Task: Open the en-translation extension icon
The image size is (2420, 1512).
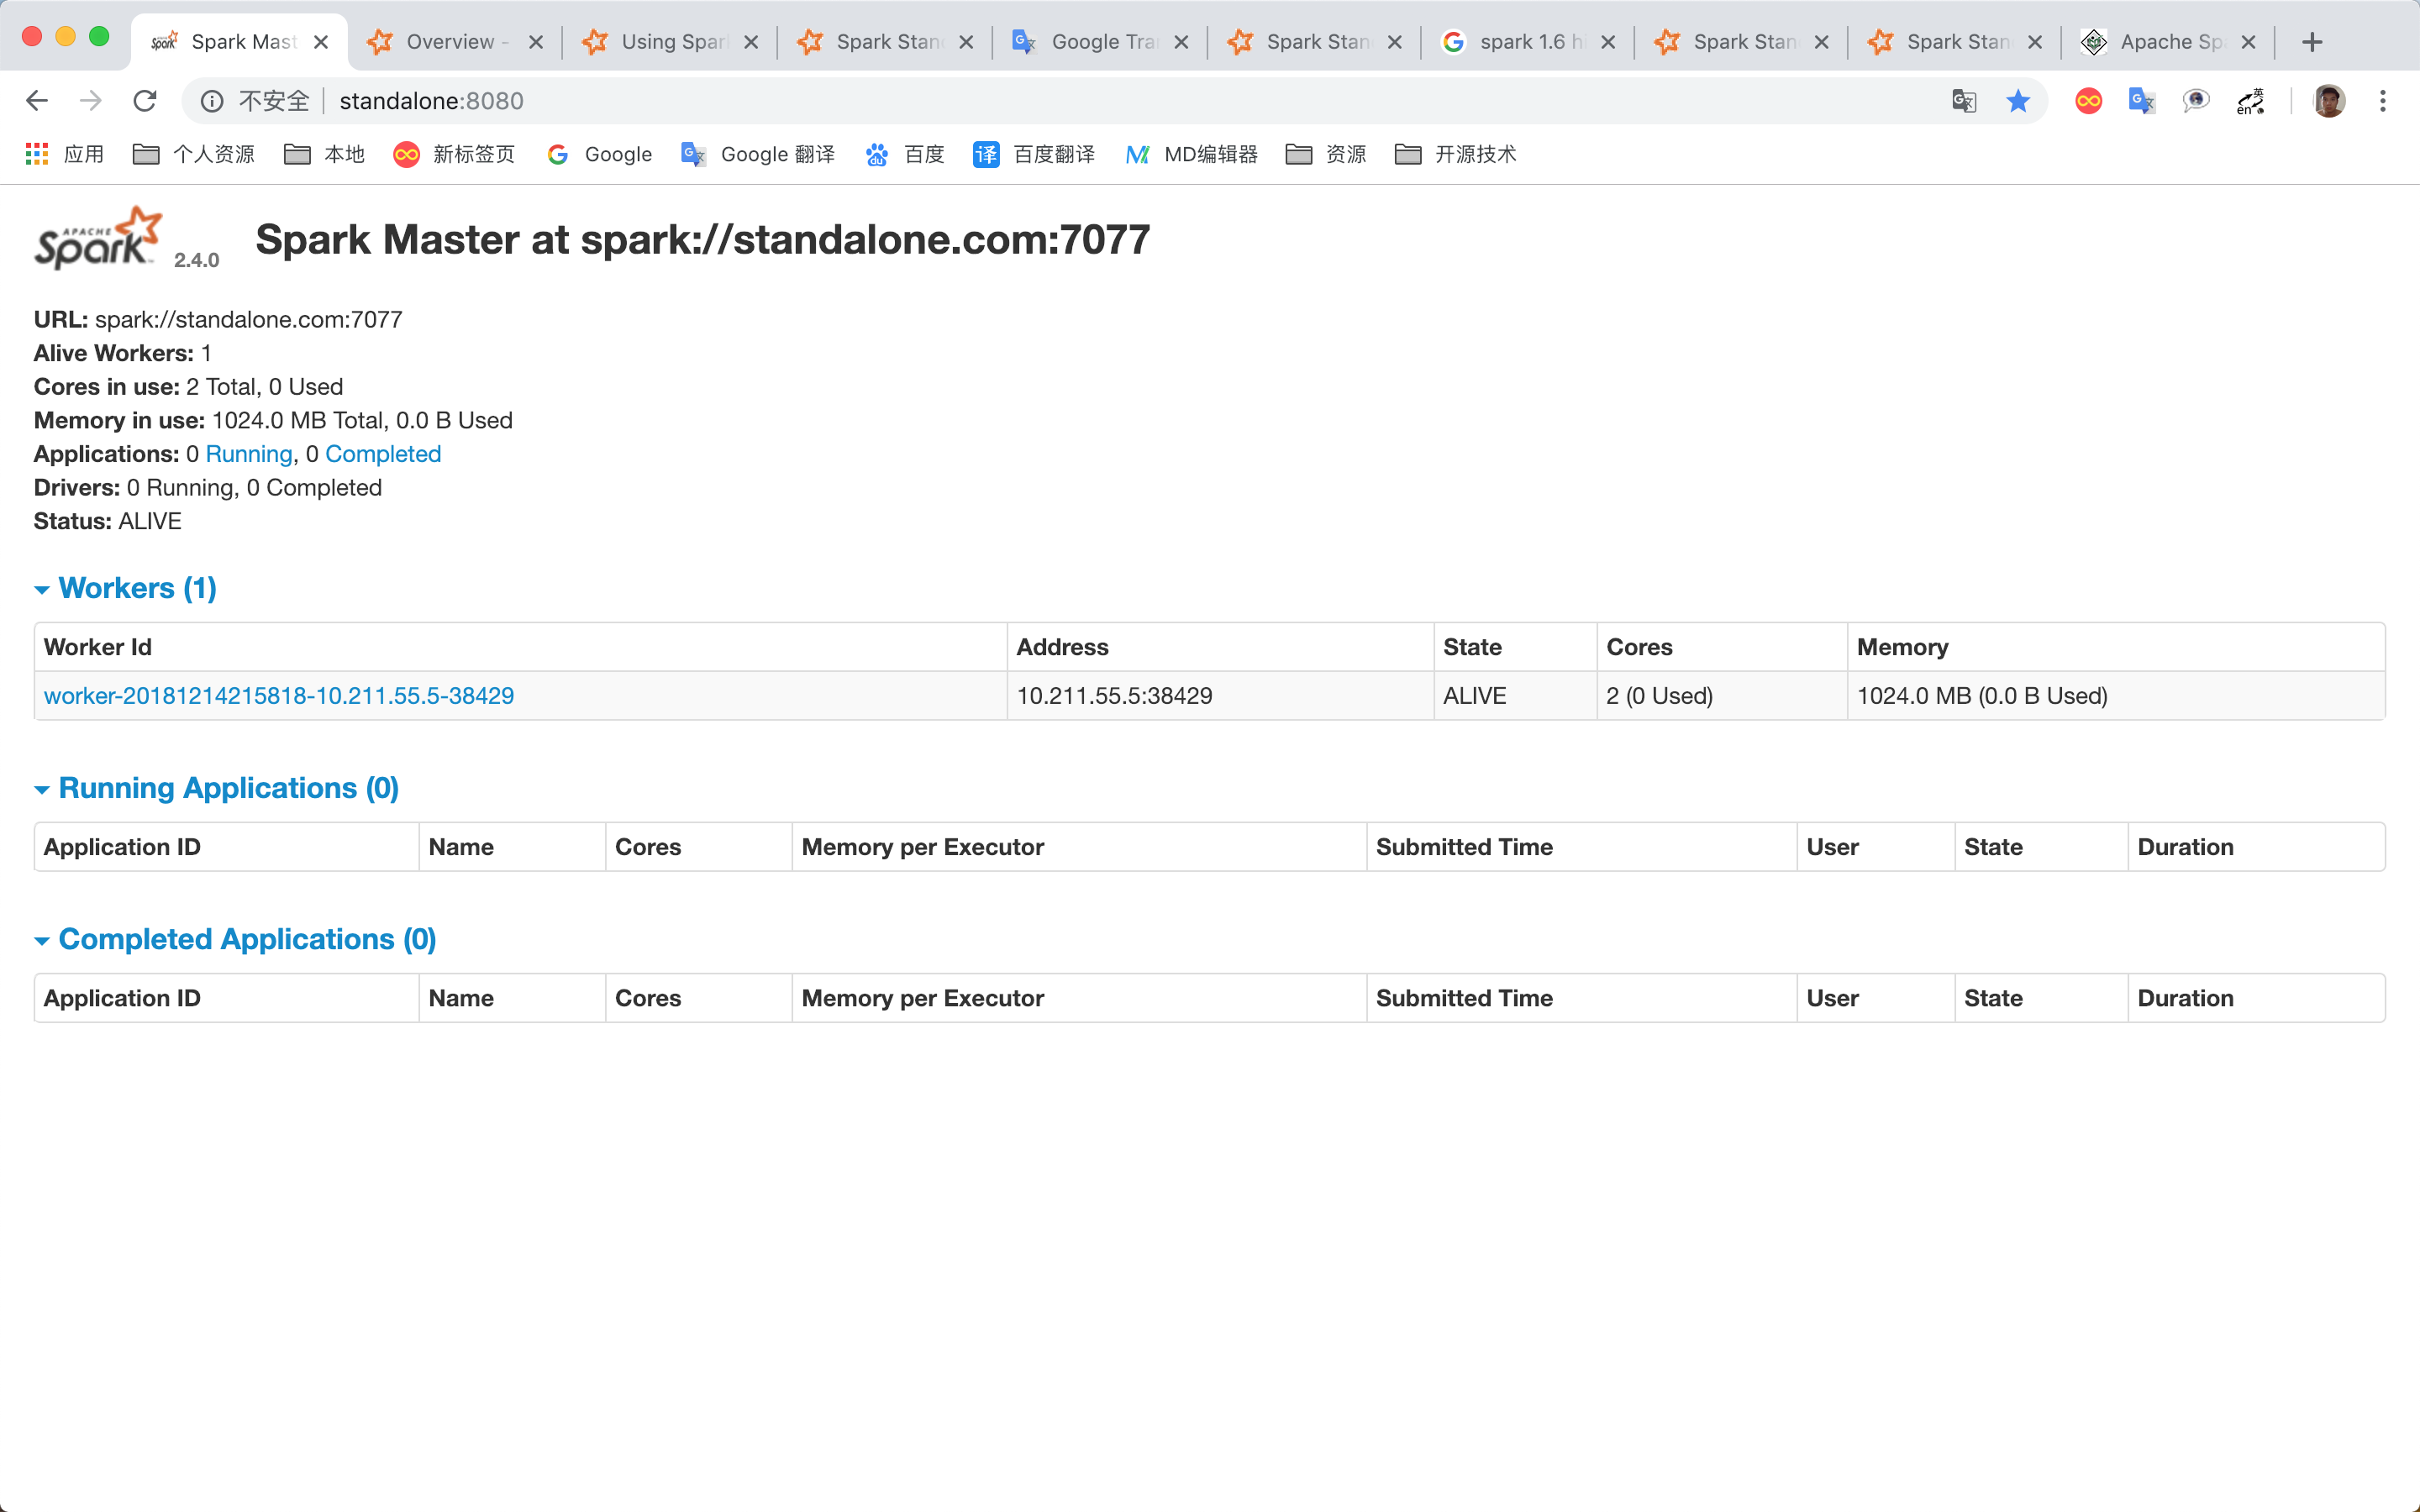Action: [x=2250, y=101]
